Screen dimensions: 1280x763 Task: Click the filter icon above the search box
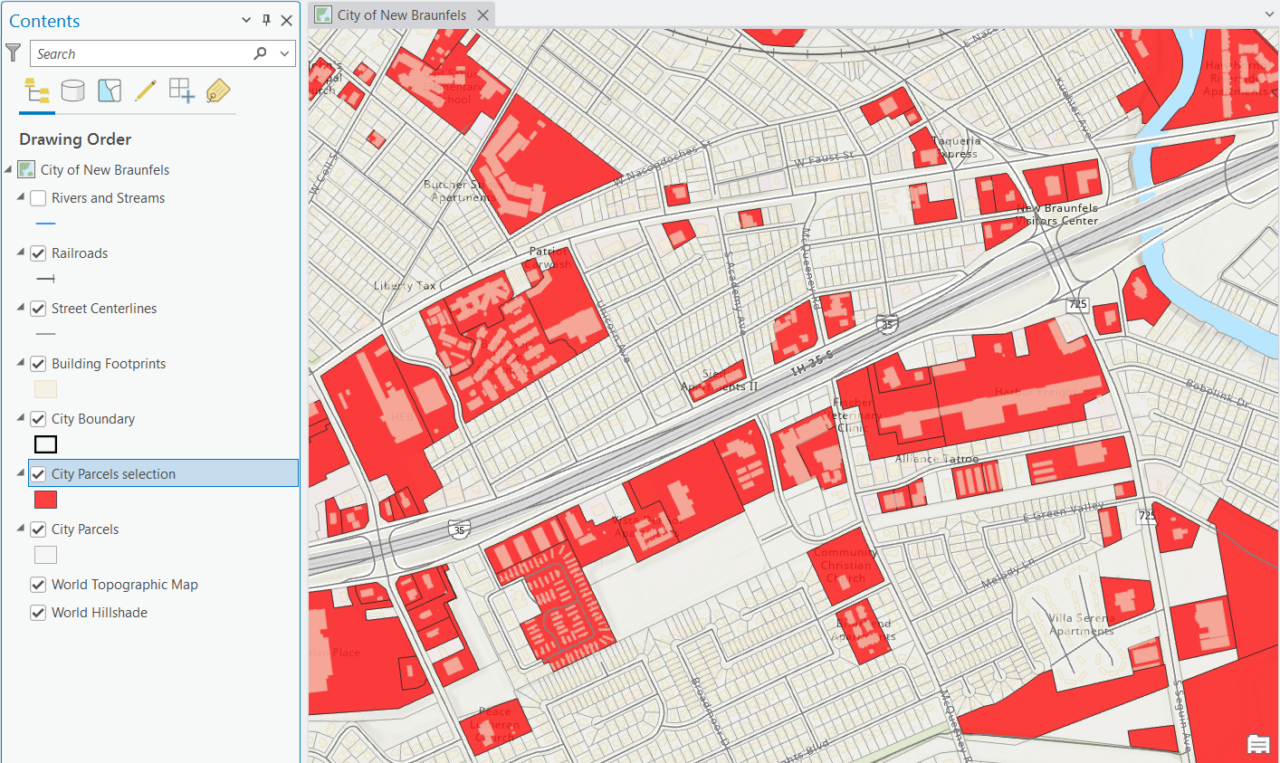pyautogui.click(x=13, y=52)
